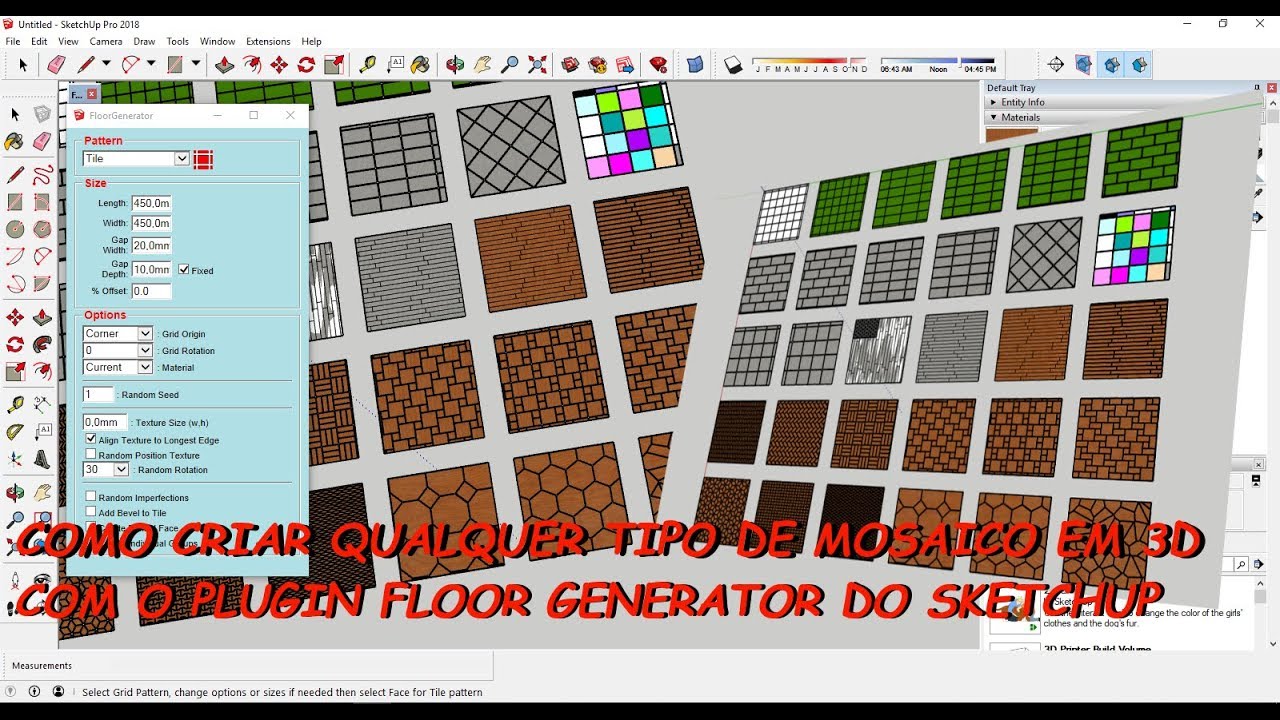Select the Push/Pull tool in top toolbar

225,65
